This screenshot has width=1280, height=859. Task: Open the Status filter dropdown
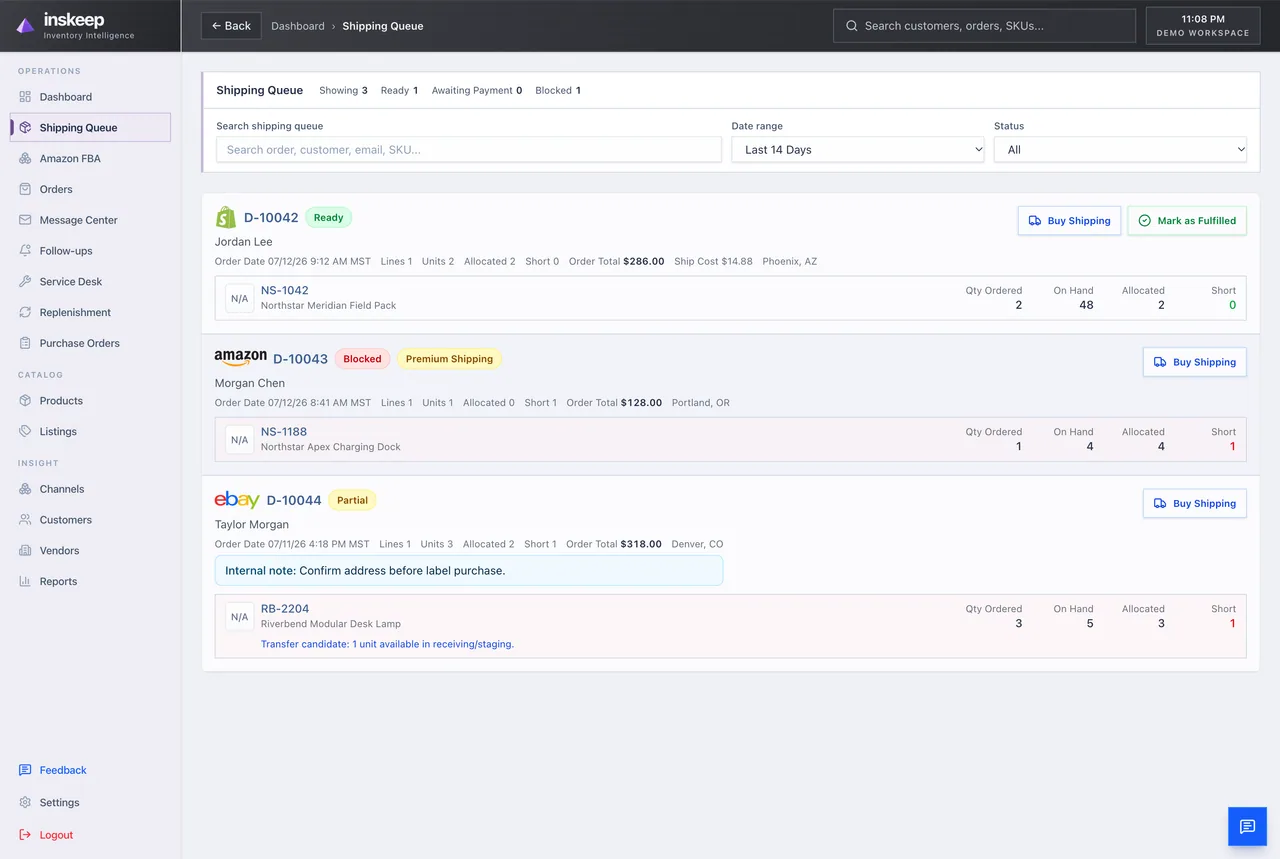point(1120,150)
